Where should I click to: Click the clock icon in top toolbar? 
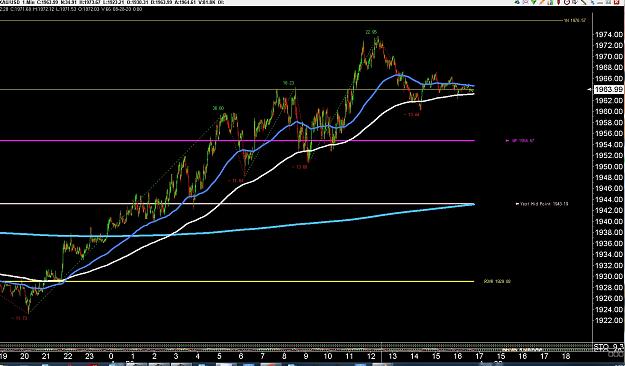pyautogui.click(x=566, y=2)
